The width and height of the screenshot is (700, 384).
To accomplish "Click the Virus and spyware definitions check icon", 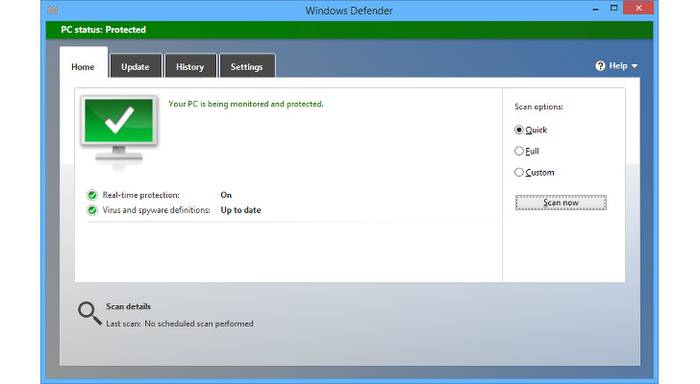I will coord(92,210).
